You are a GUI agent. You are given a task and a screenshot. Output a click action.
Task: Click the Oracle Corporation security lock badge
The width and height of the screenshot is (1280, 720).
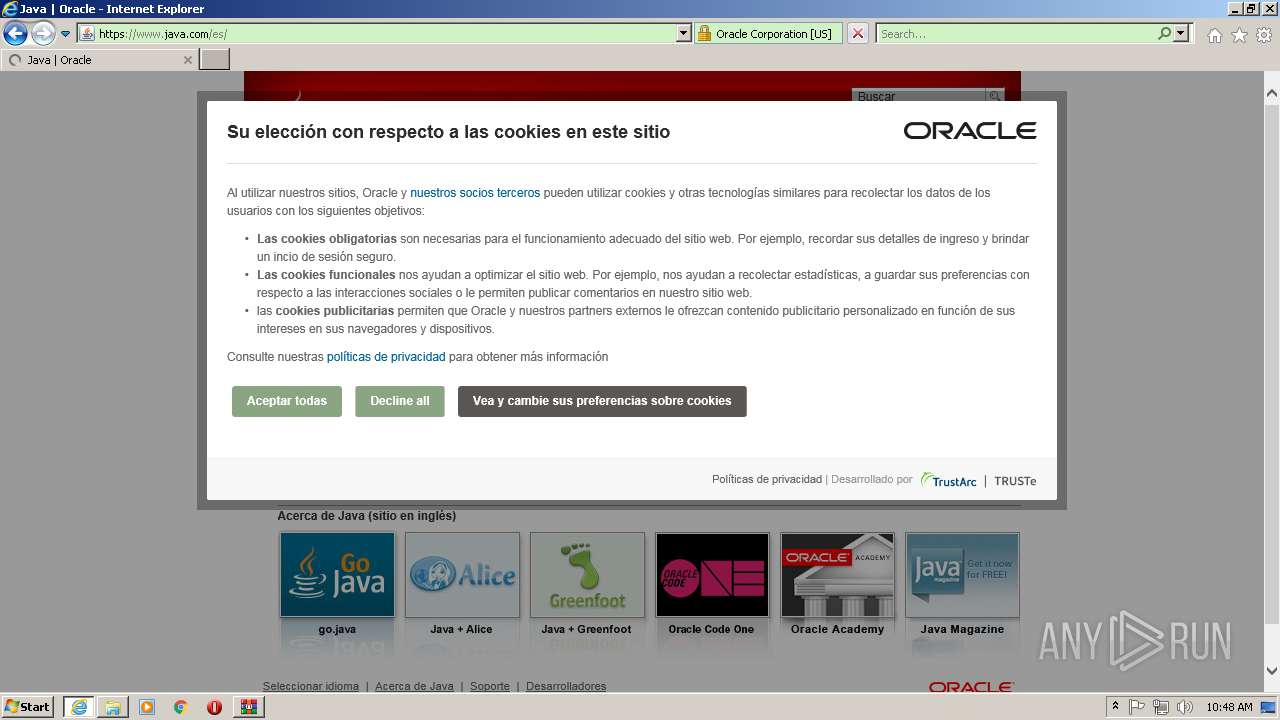(x=767, y=34)
